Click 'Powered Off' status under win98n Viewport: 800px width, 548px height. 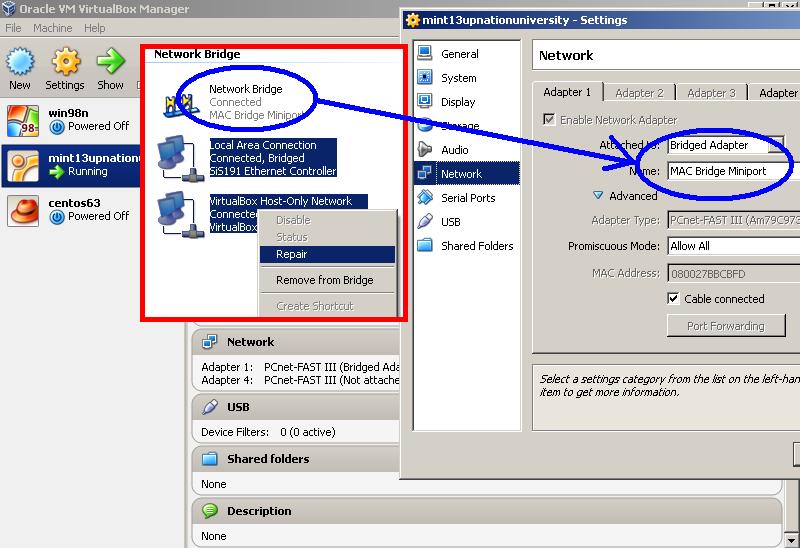pos(98,126)
